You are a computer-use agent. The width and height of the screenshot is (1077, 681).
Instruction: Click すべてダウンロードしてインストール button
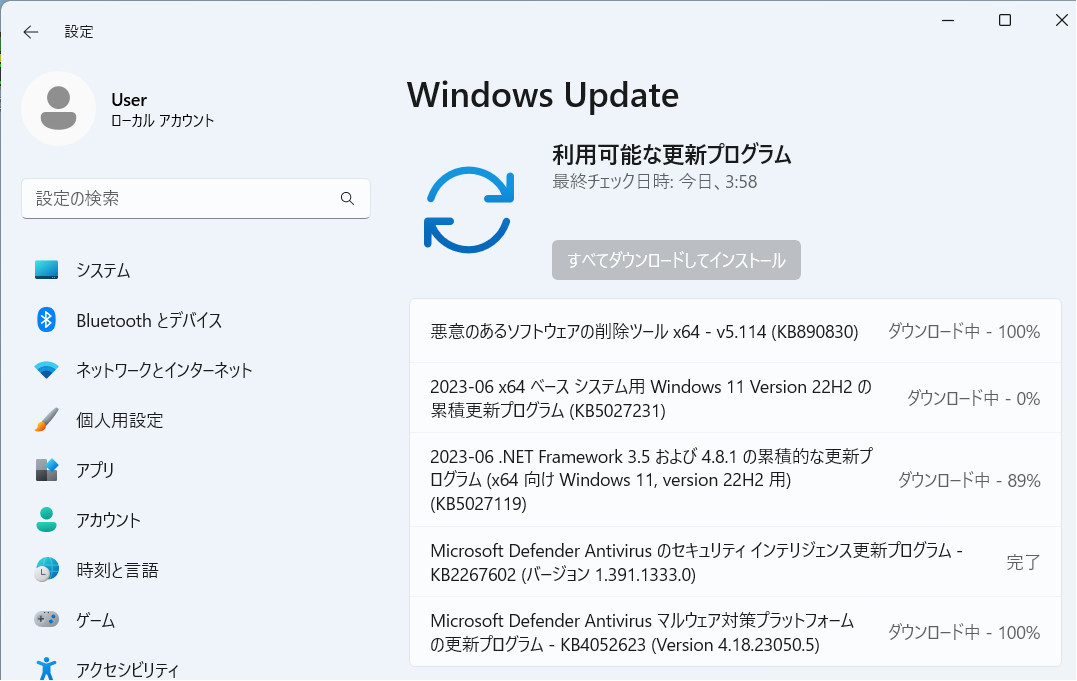click(677, 260)
